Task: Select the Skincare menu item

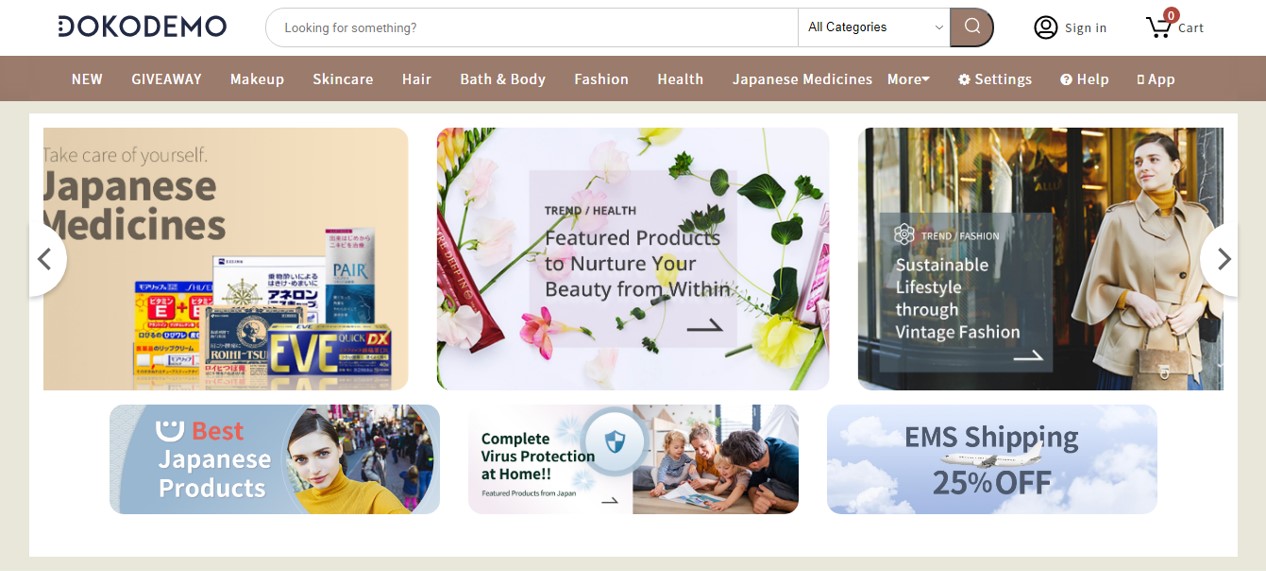Action: (343, 79)
